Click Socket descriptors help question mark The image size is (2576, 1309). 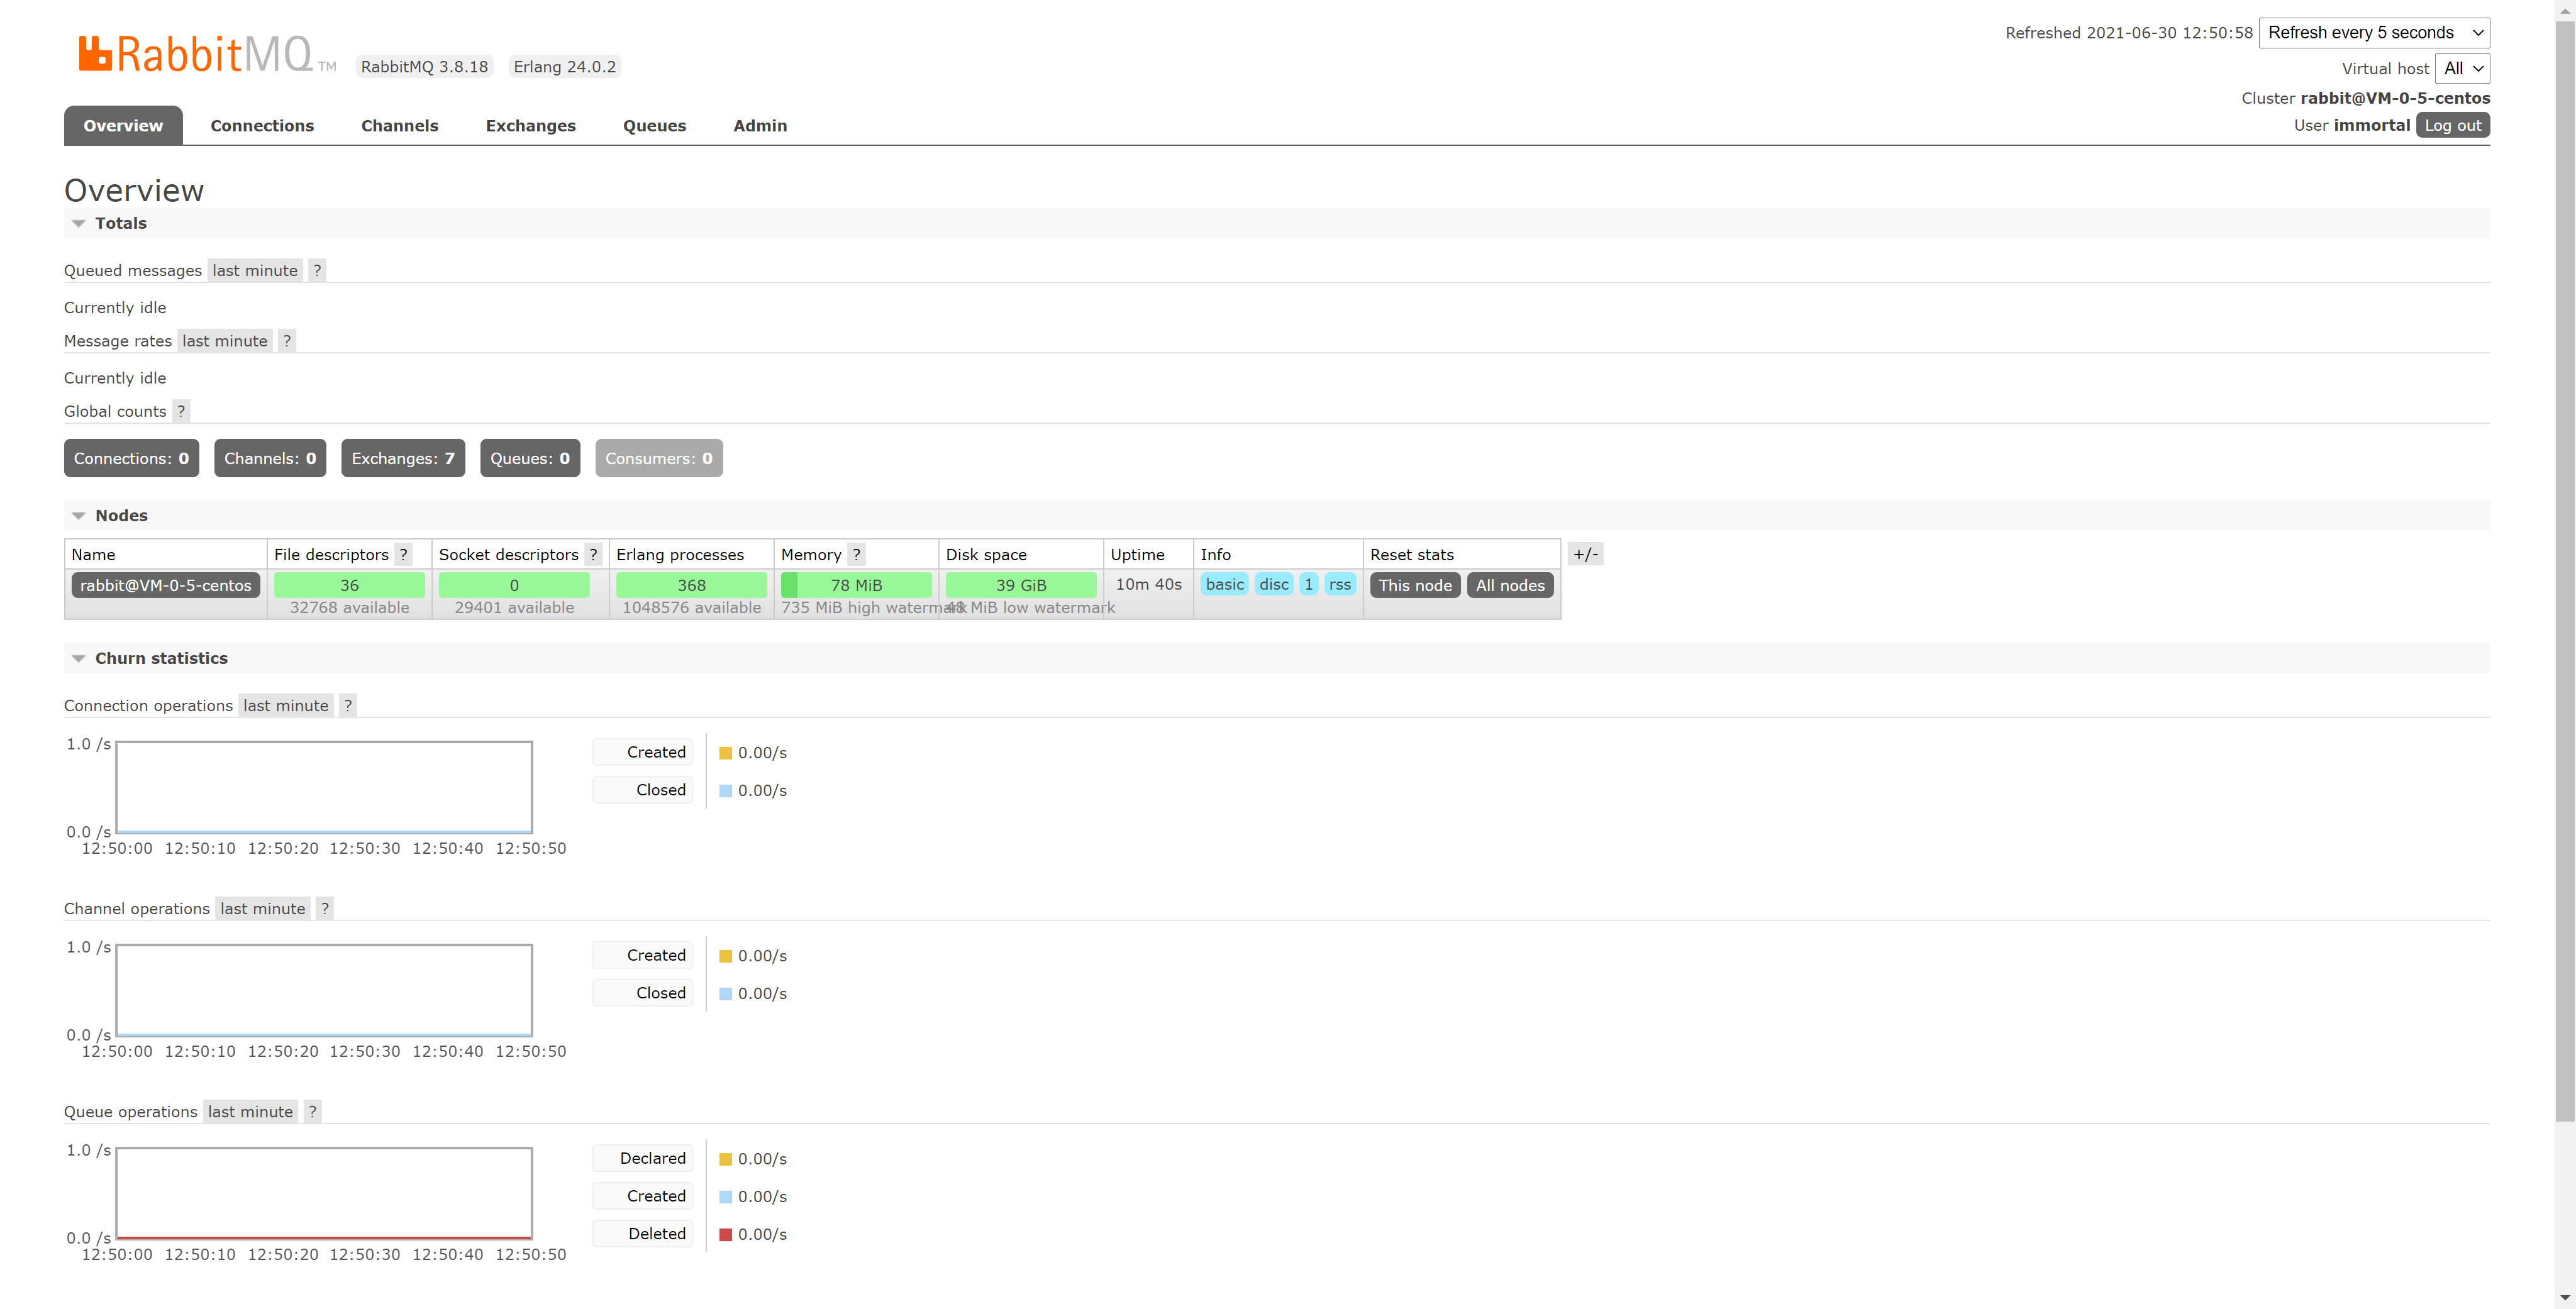593,554
